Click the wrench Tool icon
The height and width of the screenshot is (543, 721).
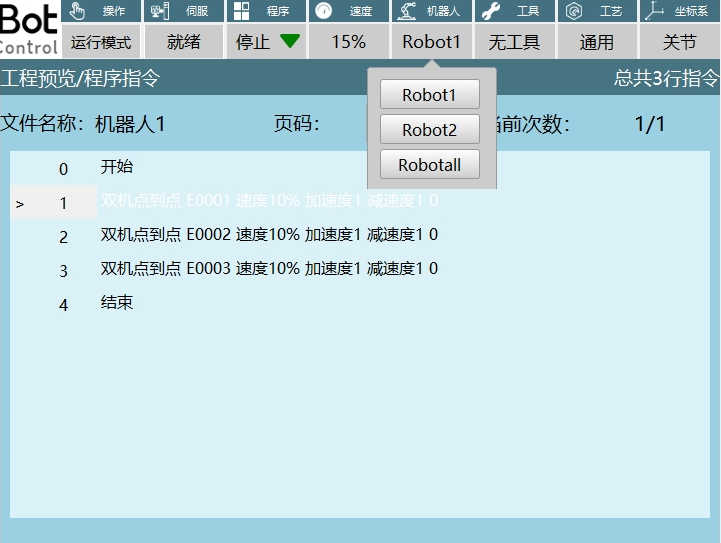point(490,11)
